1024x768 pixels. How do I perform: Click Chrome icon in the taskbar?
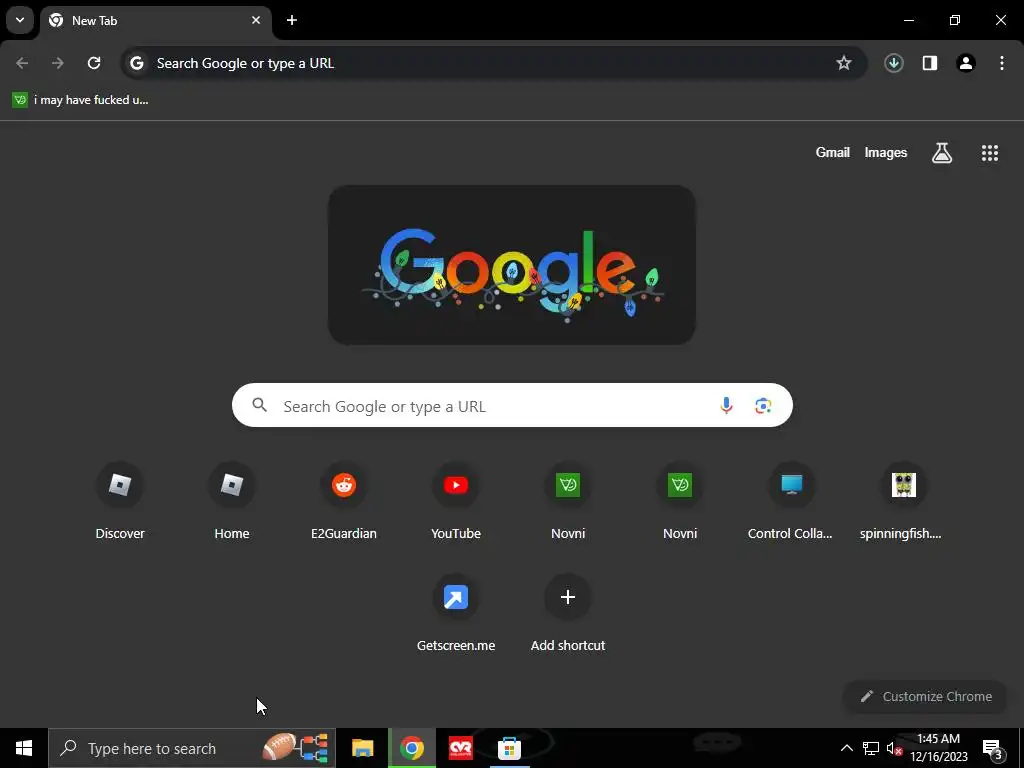tap(411, 748)
